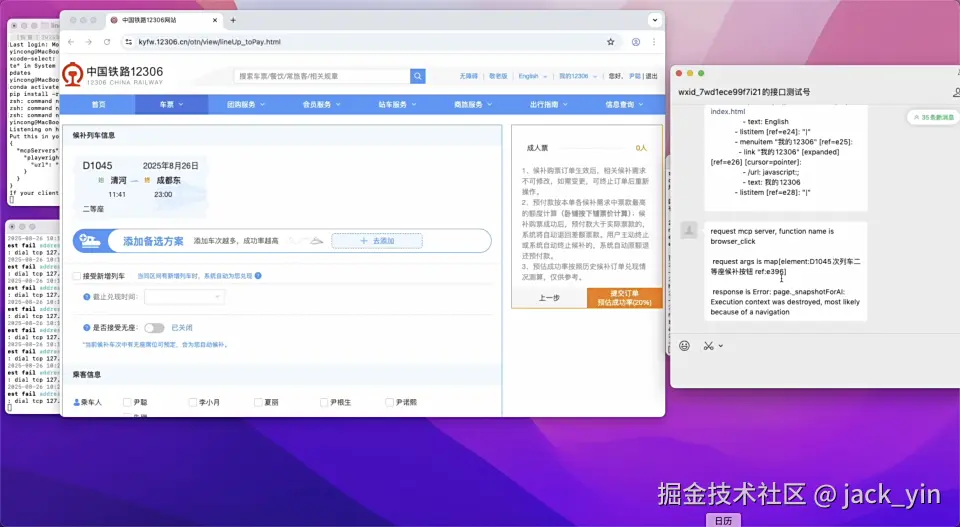The width and height of the screenshot is (960, 527).
Task: Click the 上一步 button
Action: pyautogui.click(x=549, y=297)
